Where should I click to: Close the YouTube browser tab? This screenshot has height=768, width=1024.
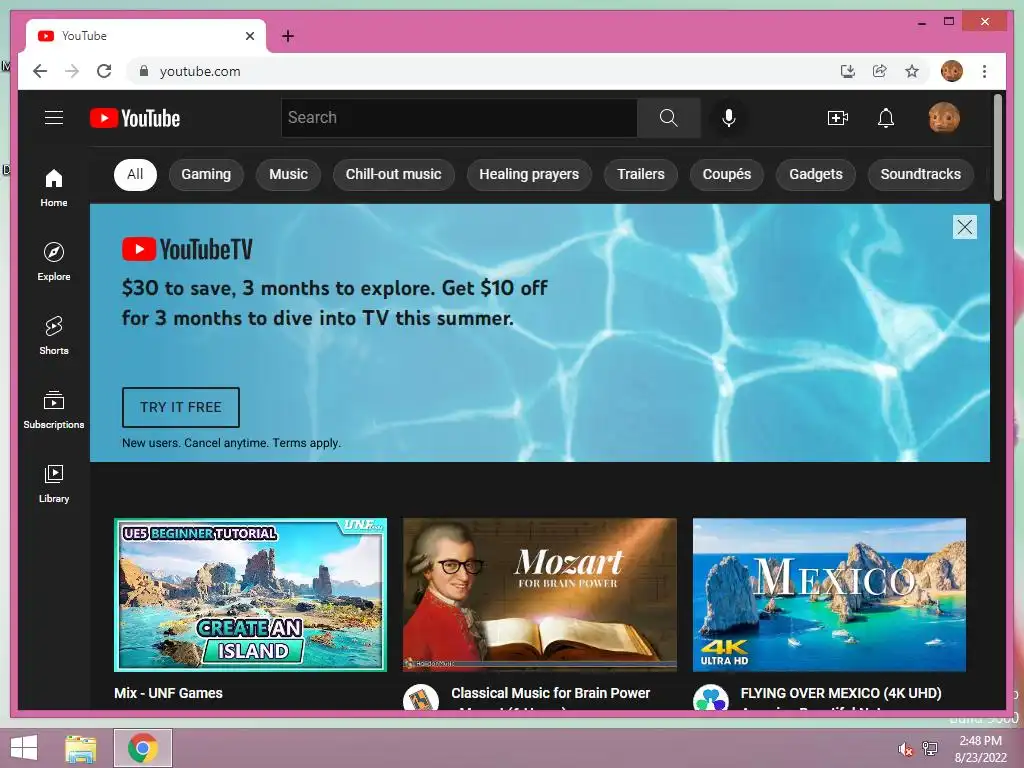pos(249,36)
